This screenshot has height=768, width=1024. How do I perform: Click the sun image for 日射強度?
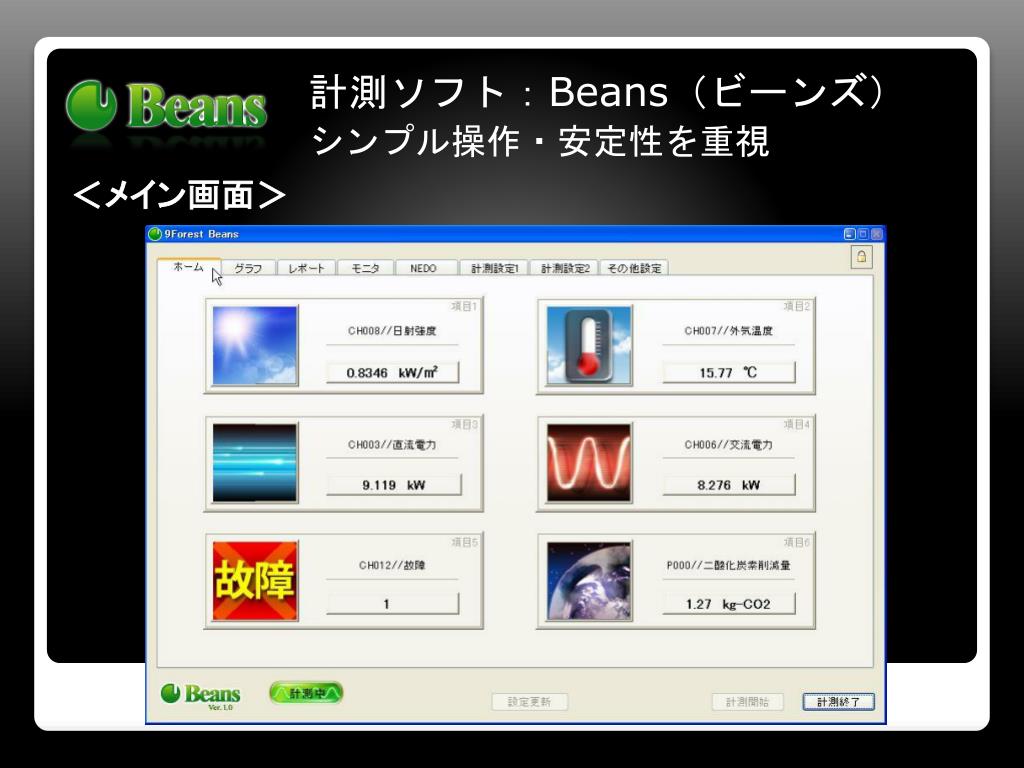[255, 345]
